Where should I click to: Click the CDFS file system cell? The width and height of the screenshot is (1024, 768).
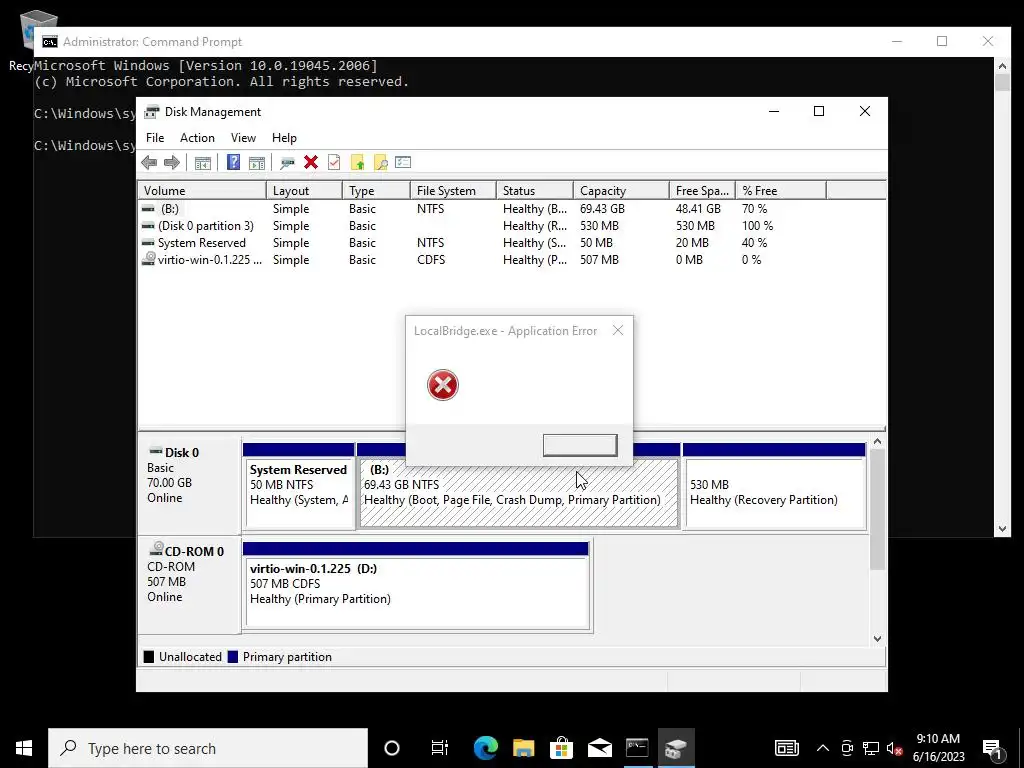click(x=431, y=260)
